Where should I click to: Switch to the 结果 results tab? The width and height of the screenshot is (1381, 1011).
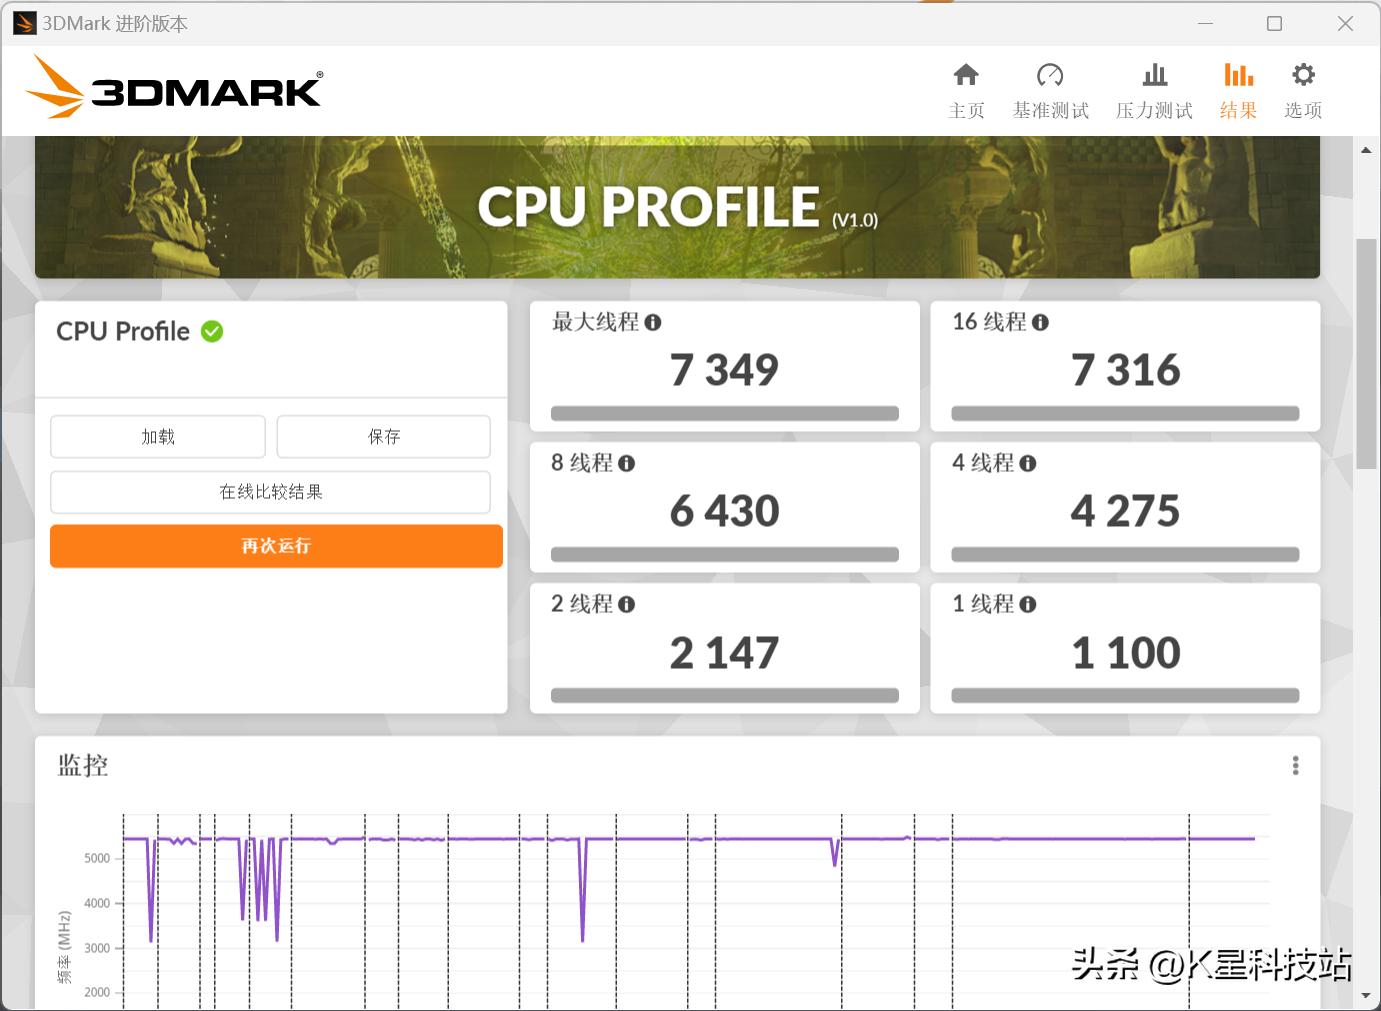(1238, 88)
